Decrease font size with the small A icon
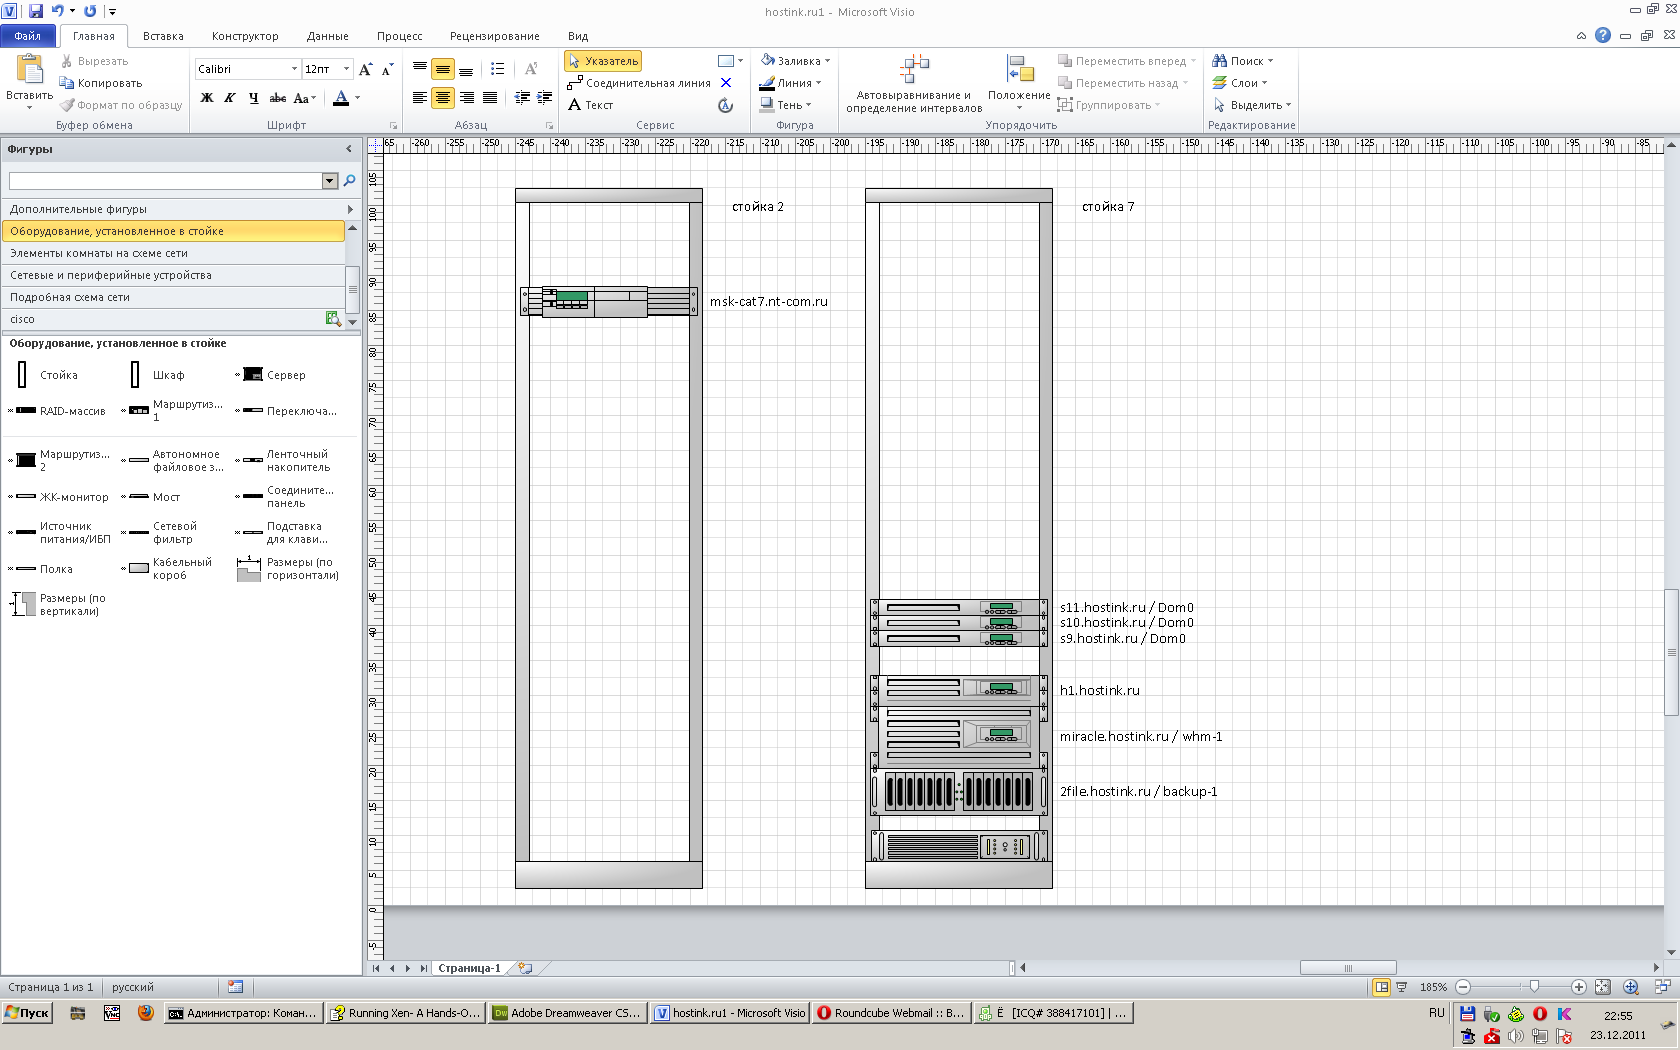Screen dimensions: 1680x1050 (x=388, y=69)
